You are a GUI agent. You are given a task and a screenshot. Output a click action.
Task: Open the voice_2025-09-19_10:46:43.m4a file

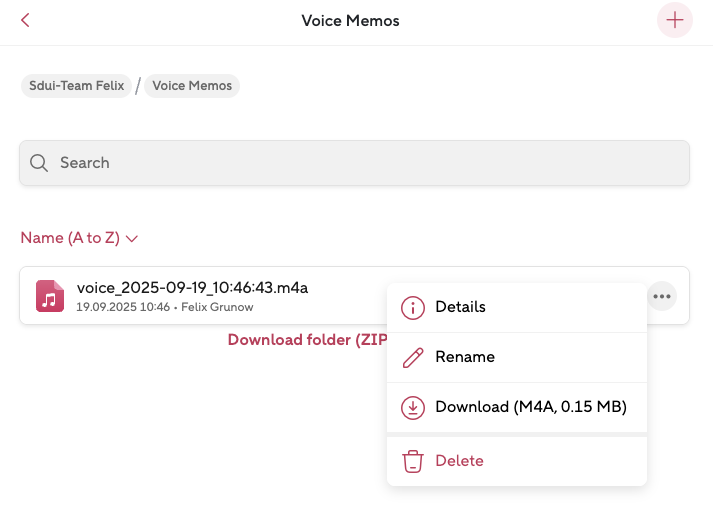(192, 288)
